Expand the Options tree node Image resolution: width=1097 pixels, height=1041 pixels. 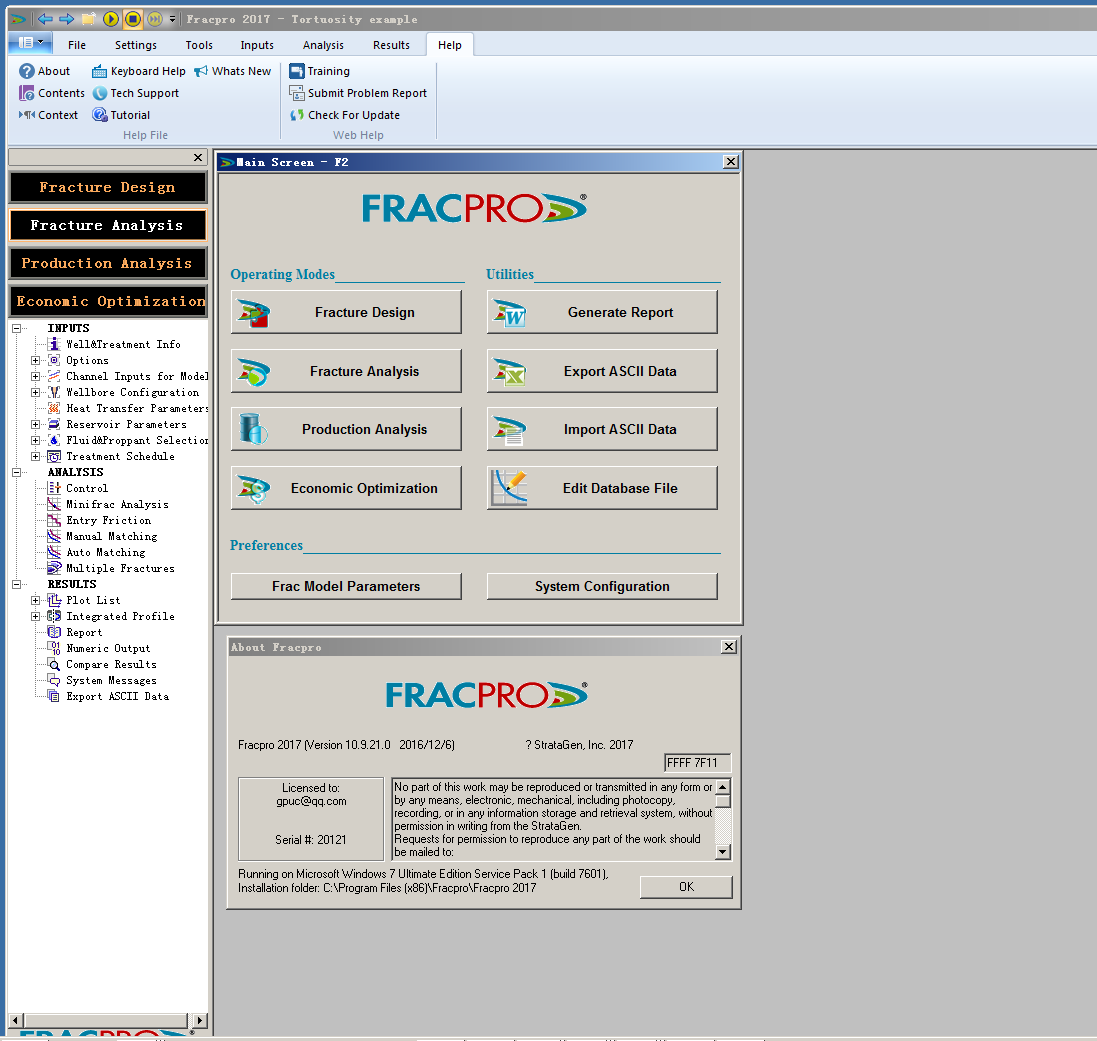click(35, 360)
